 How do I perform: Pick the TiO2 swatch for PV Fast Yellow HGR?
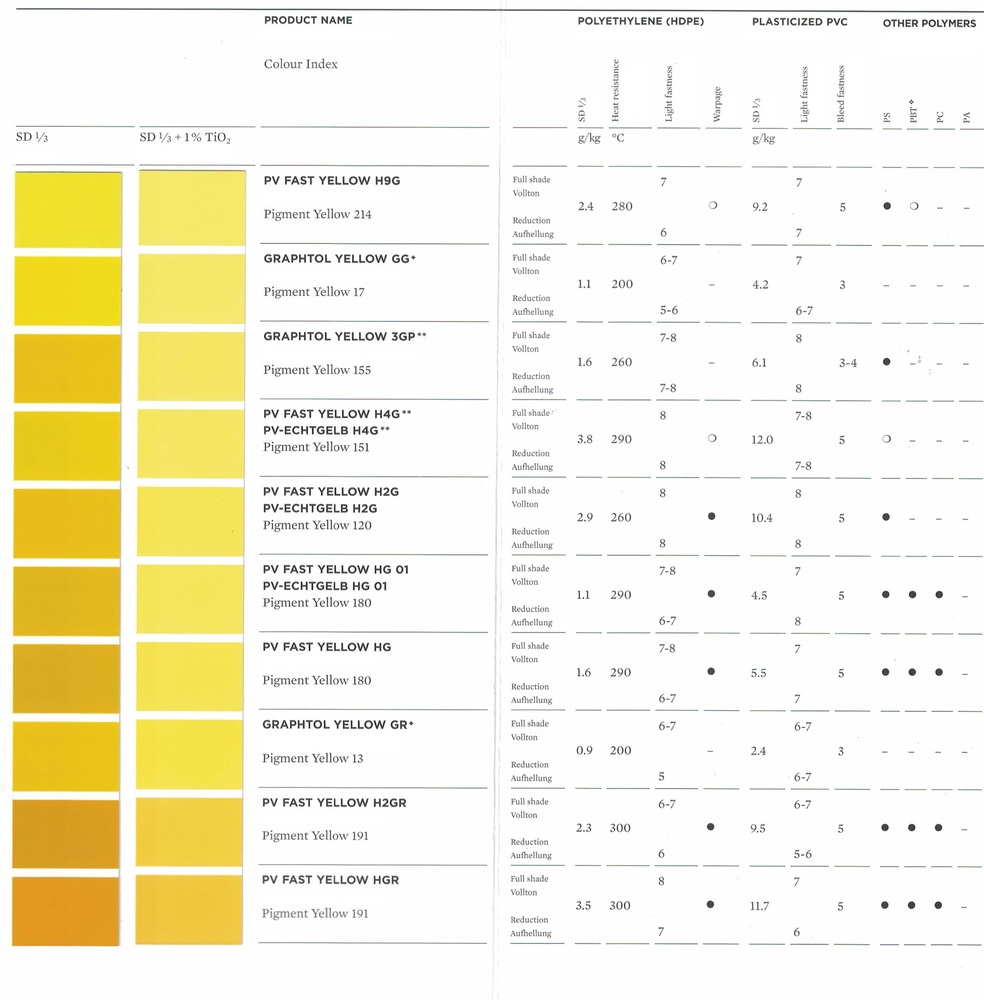pyautogui.click(x=189, y=909)
